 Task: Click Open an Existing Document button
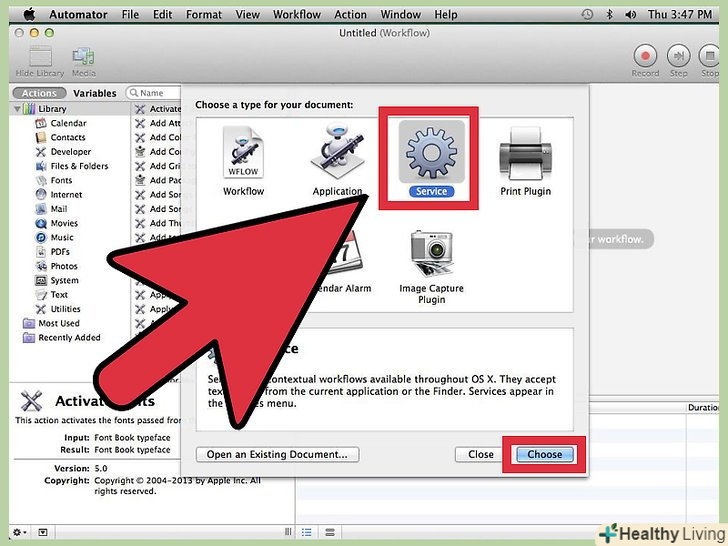coord(277,455)
